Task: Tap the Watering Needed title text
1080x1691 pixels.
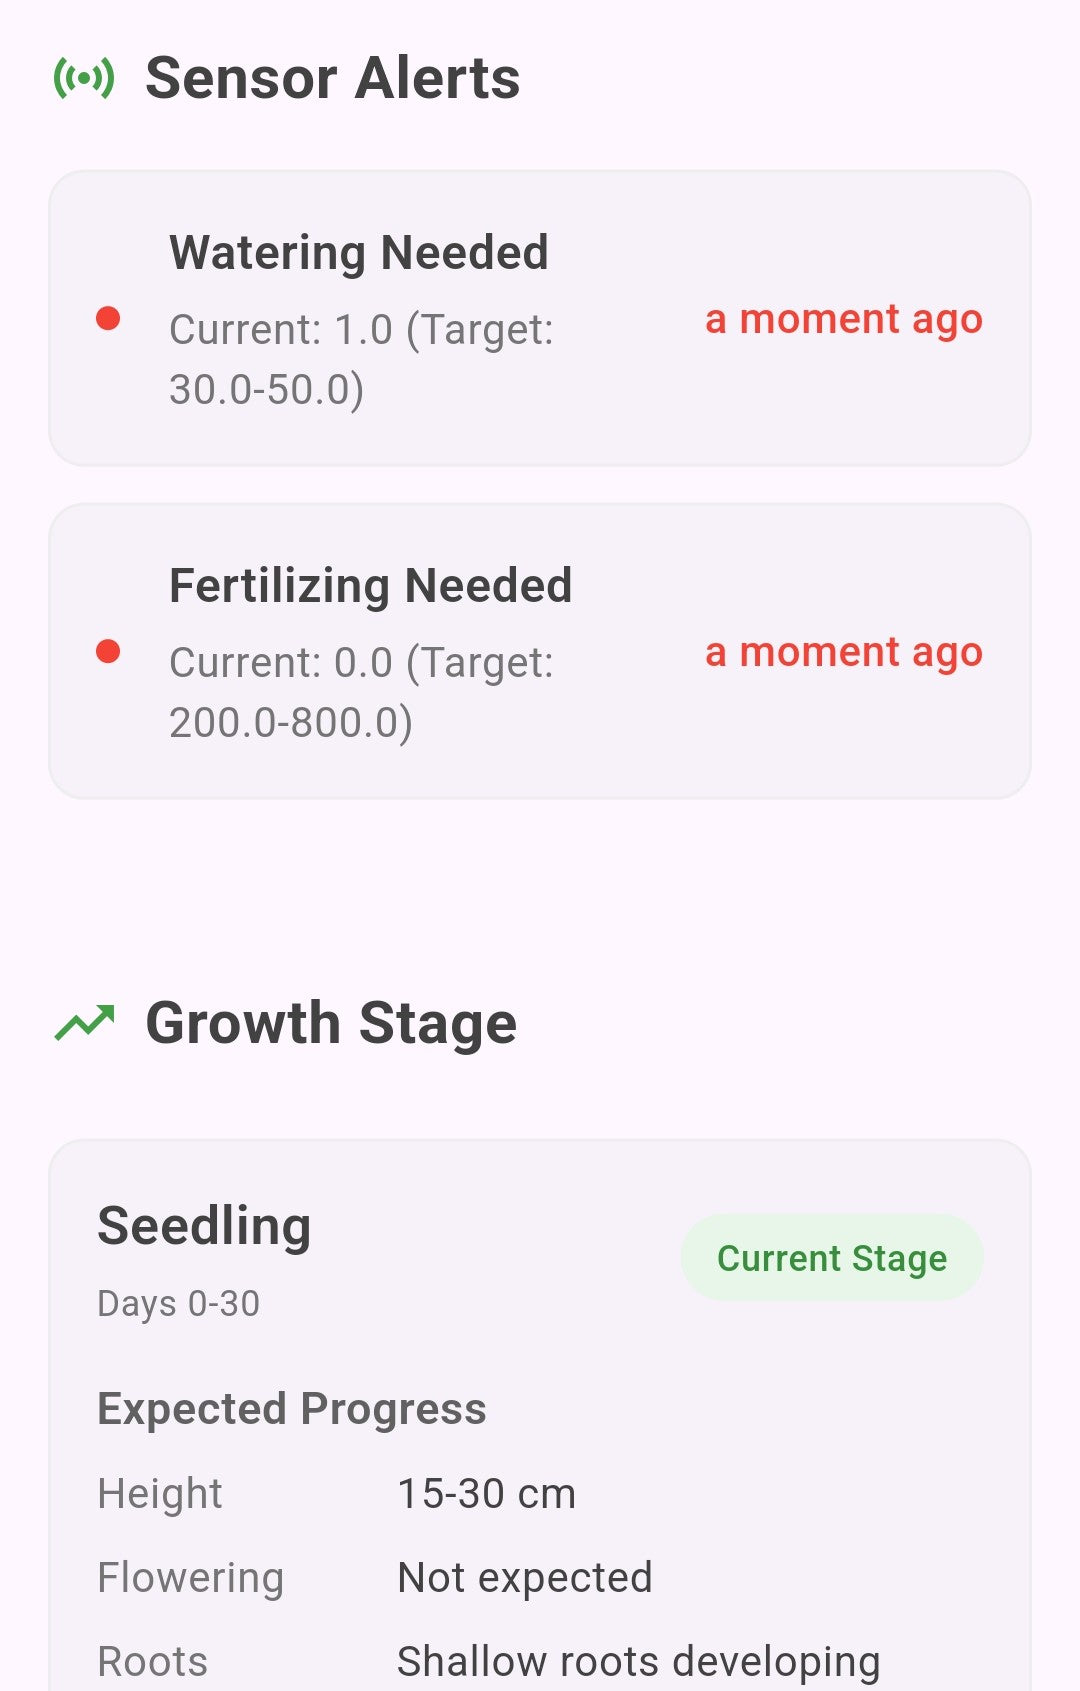Action: click(359, 252)
